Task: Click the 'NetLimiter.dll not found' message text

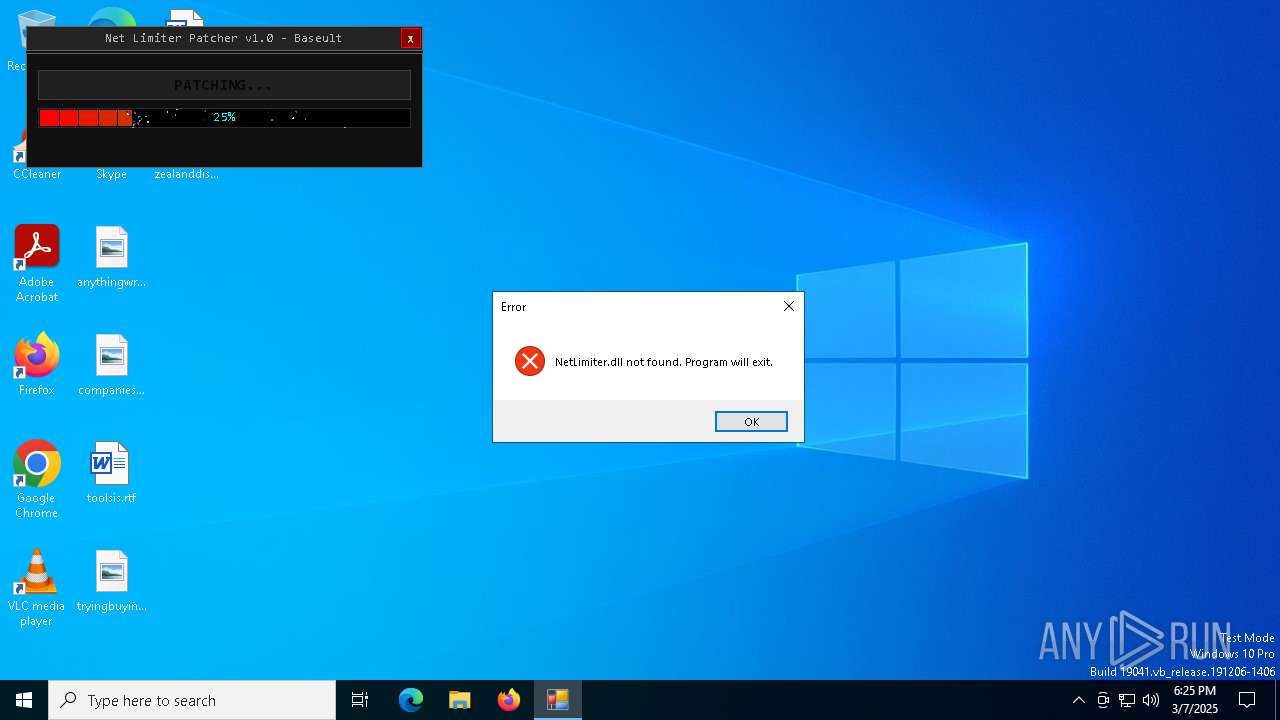Action: coord(664,362)
